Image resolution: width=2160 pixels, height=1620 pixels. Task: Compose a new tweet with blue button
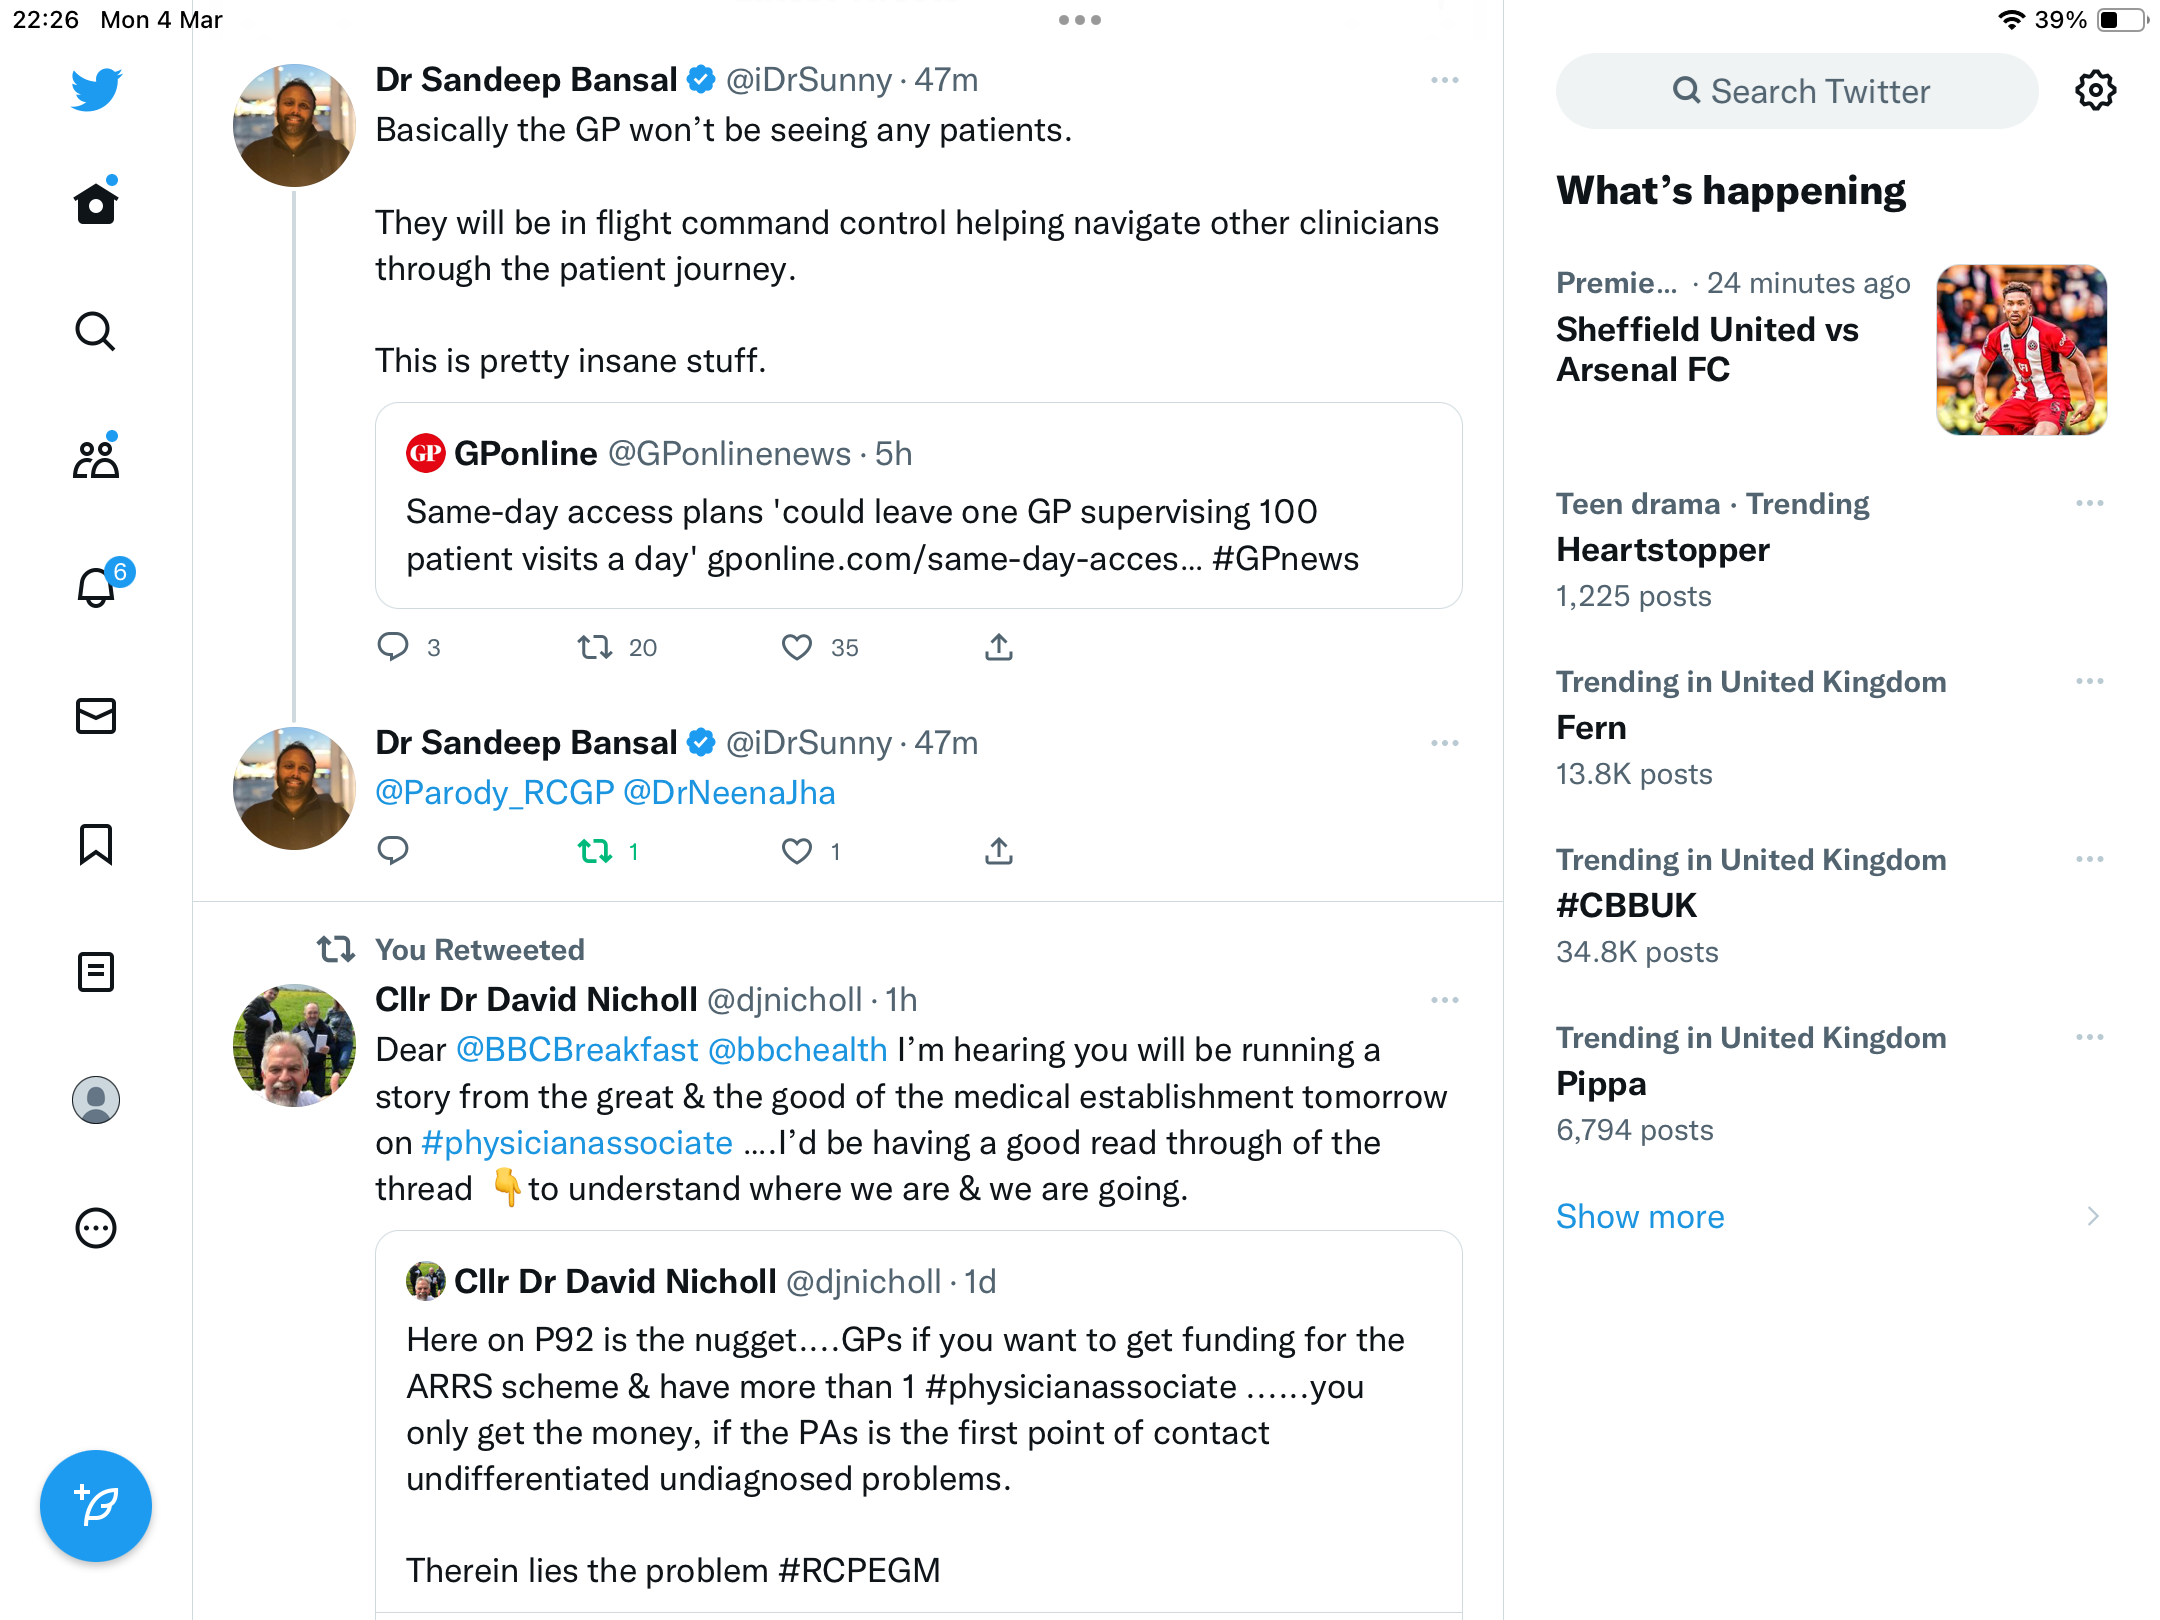(x=96, y=1506)
